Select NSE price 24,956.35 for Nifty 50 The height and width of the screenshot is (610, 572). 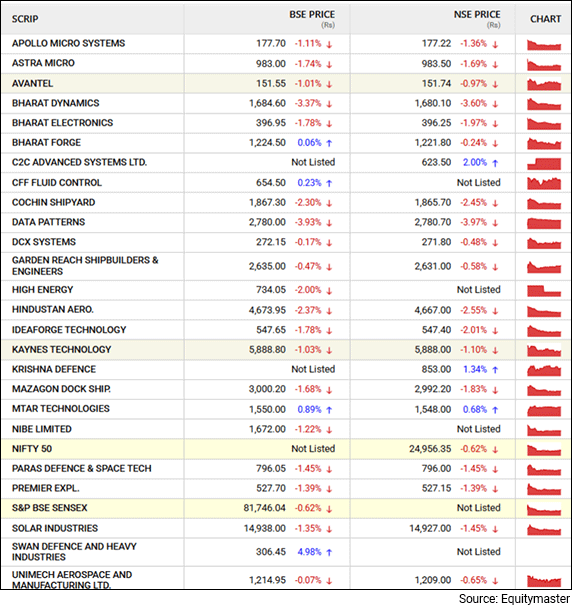[430, 449]
